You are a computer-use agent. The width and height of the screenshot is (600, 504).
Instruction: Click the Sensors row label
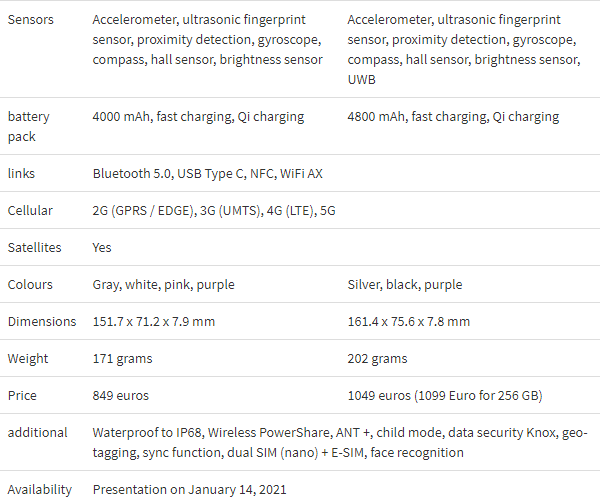coord(31,20)
